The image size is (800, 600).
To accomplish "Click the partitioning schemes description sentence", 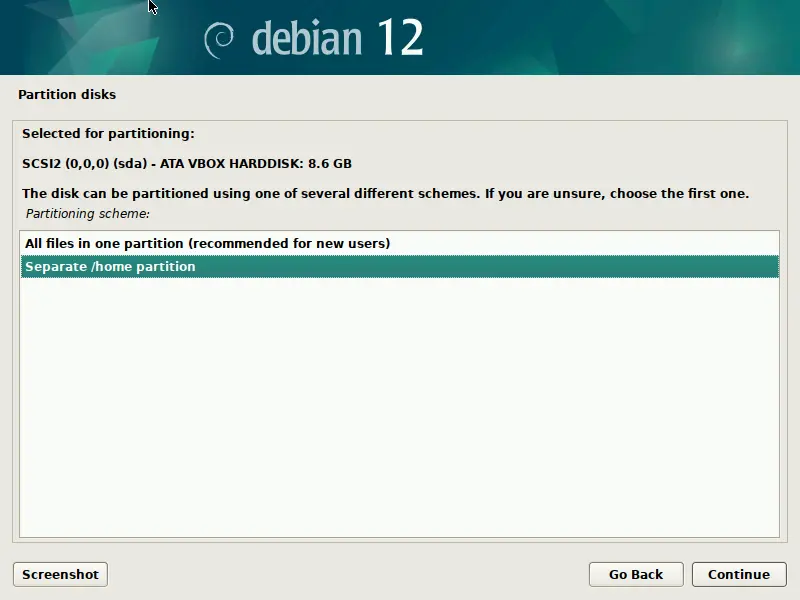I will coord(385,193).
